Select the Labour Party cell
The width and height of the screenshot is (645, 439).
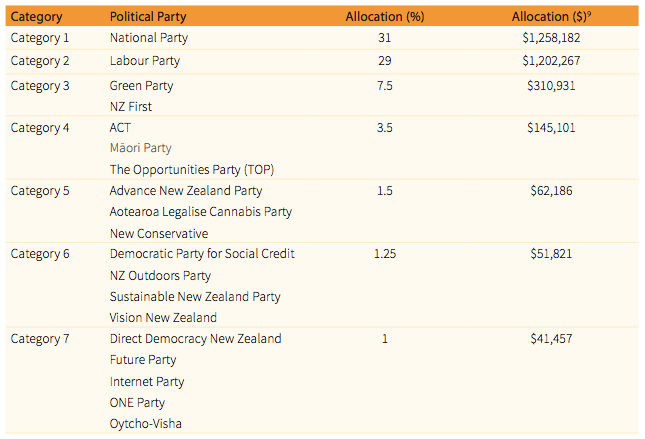(145, 61)
